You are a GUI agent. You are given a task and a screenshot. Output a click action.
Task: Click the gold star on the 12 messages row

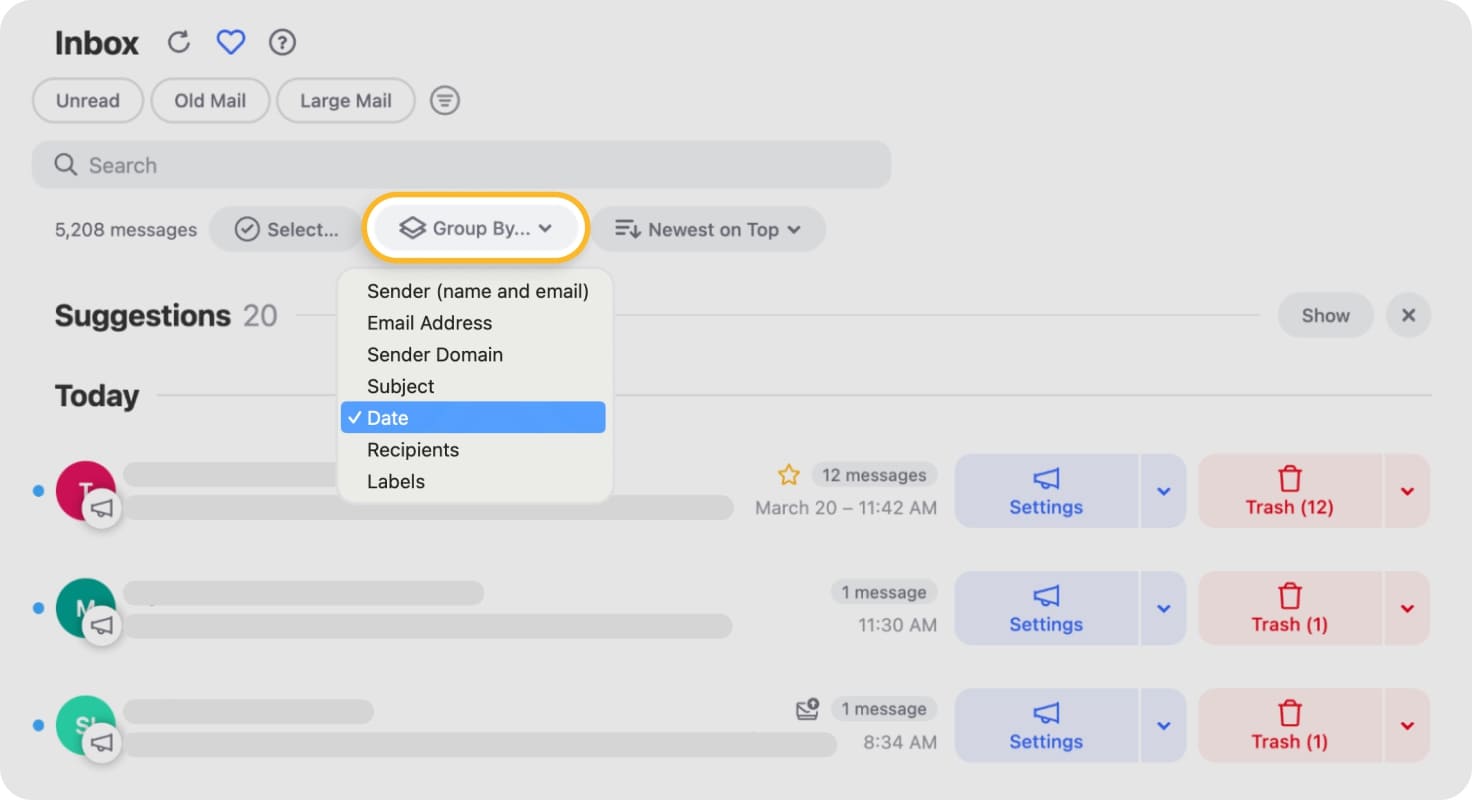coord(789,475)
